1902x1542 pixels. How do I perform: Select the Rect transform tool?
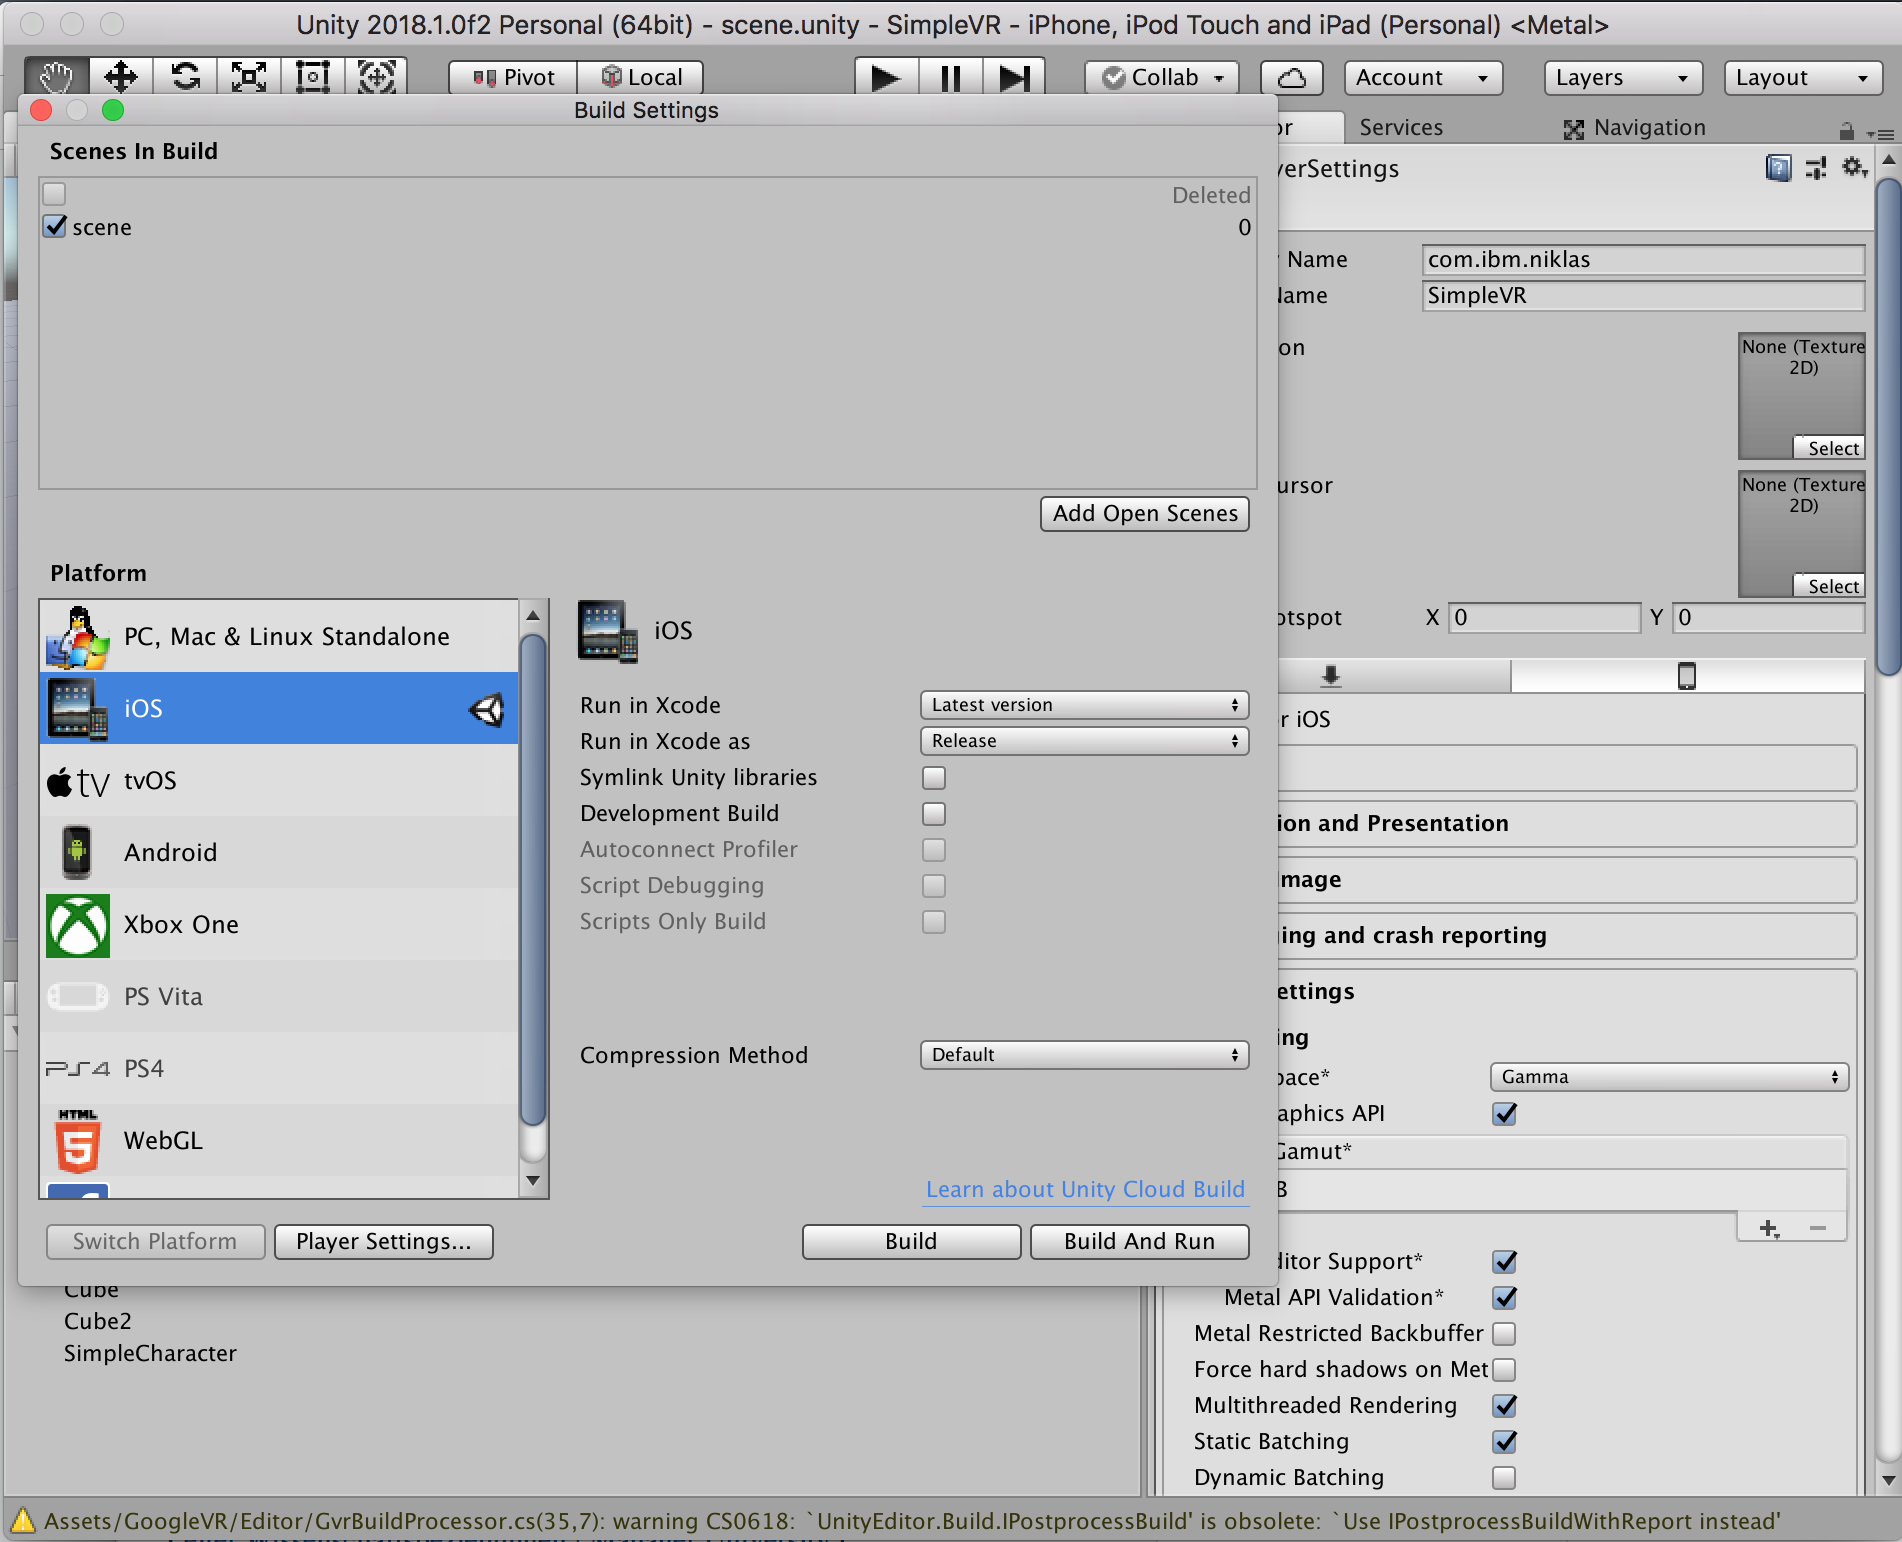[313, 77]
